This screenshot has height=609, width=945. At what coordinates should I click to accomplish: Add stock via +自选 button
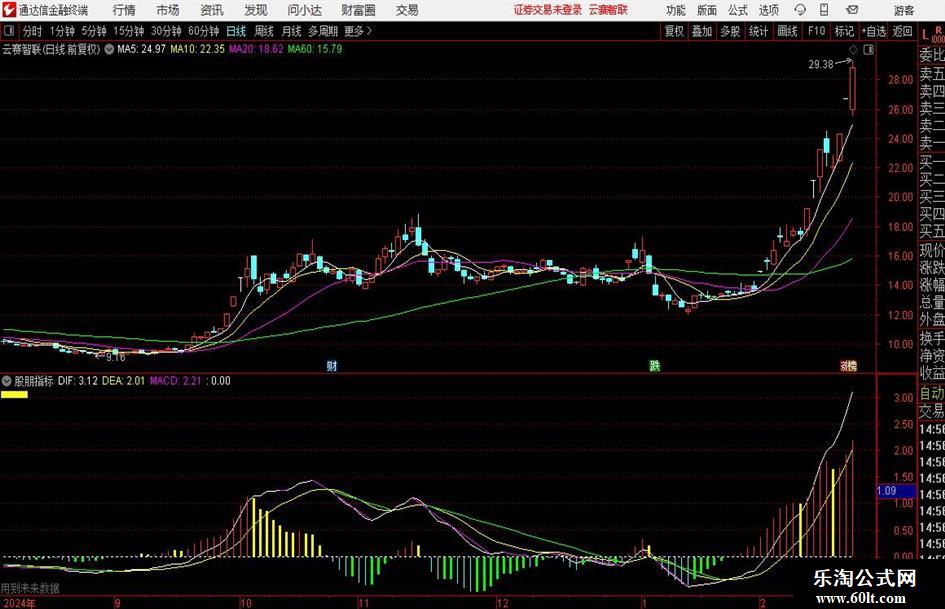coord(873,31)
